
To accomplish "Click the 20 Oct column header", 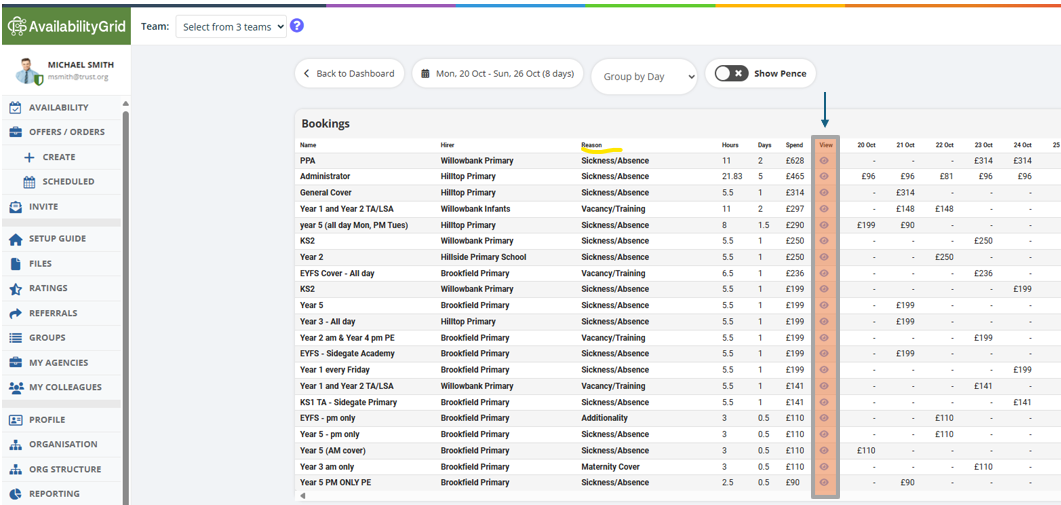I will tap(867, 145).
